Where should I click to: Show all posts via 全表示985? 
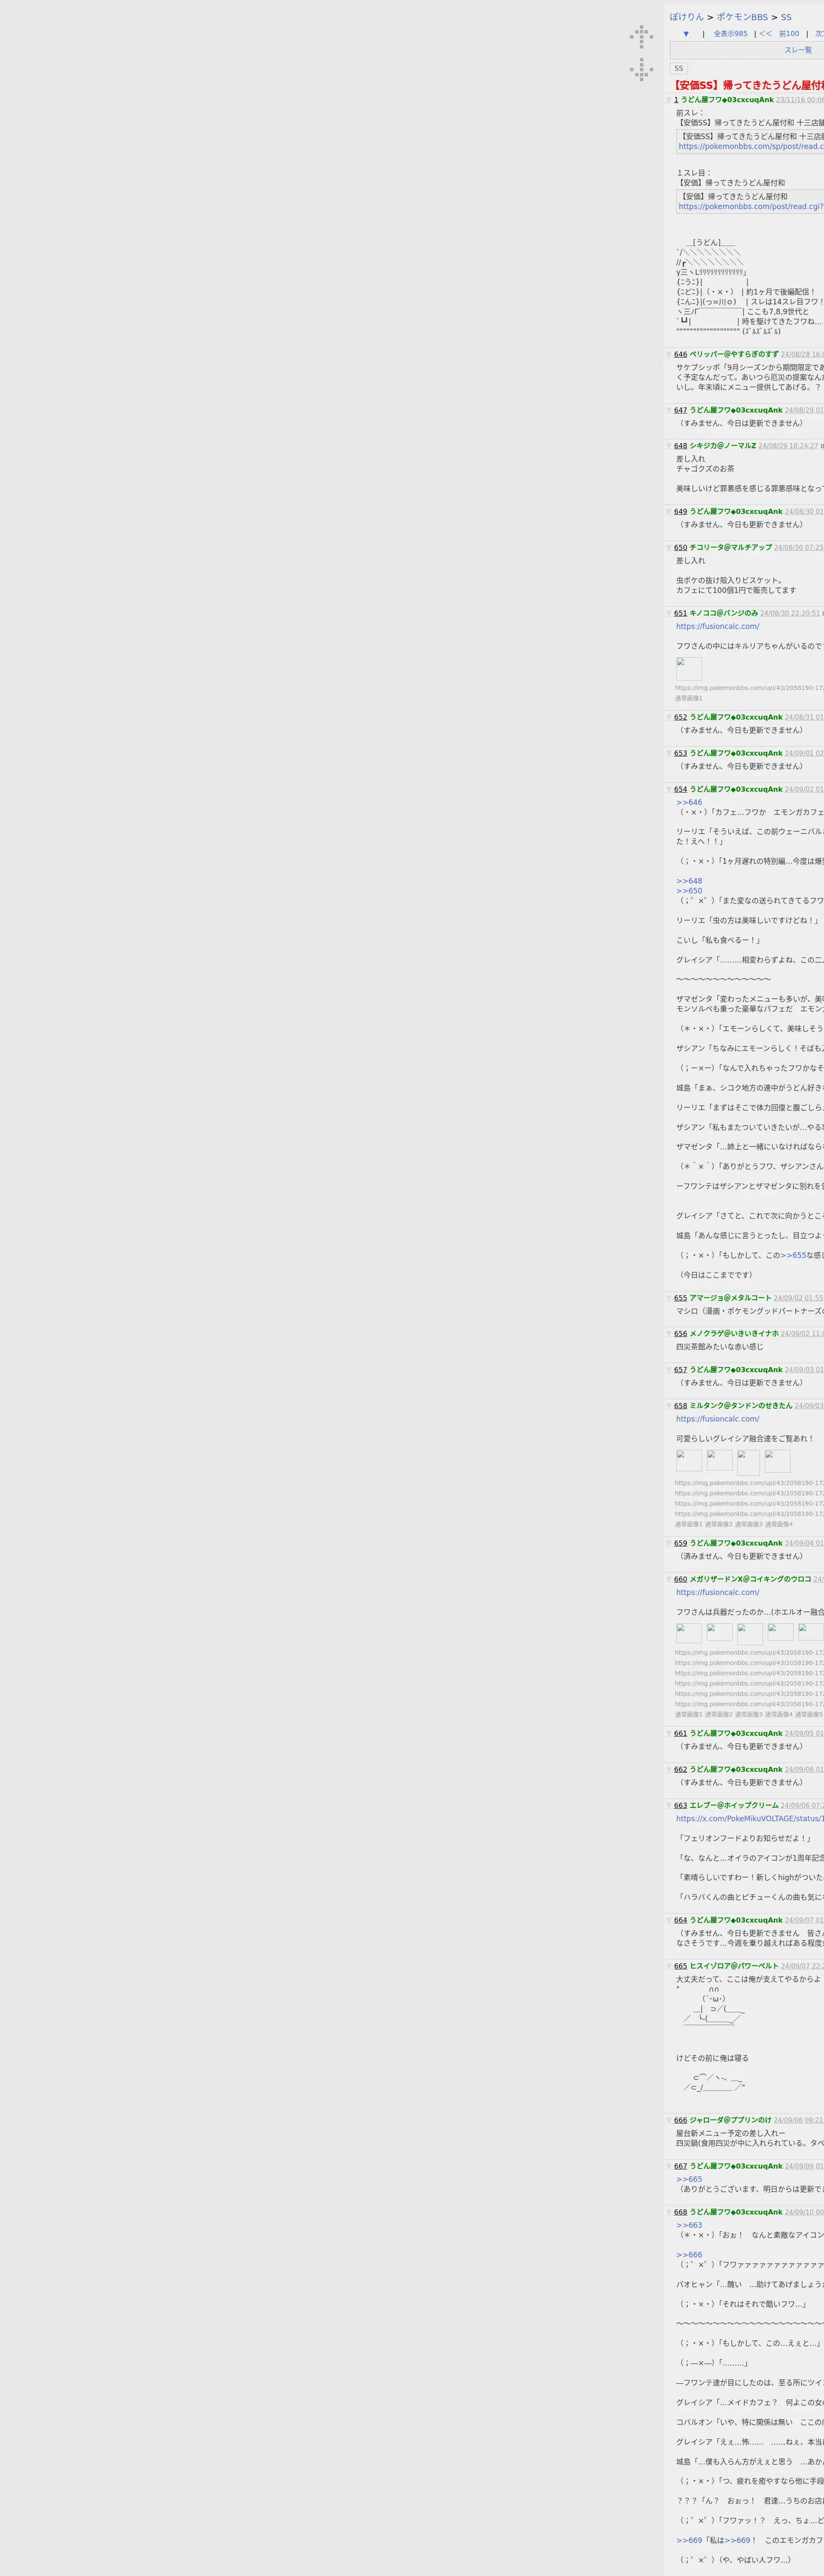click(x=730, y=34)
